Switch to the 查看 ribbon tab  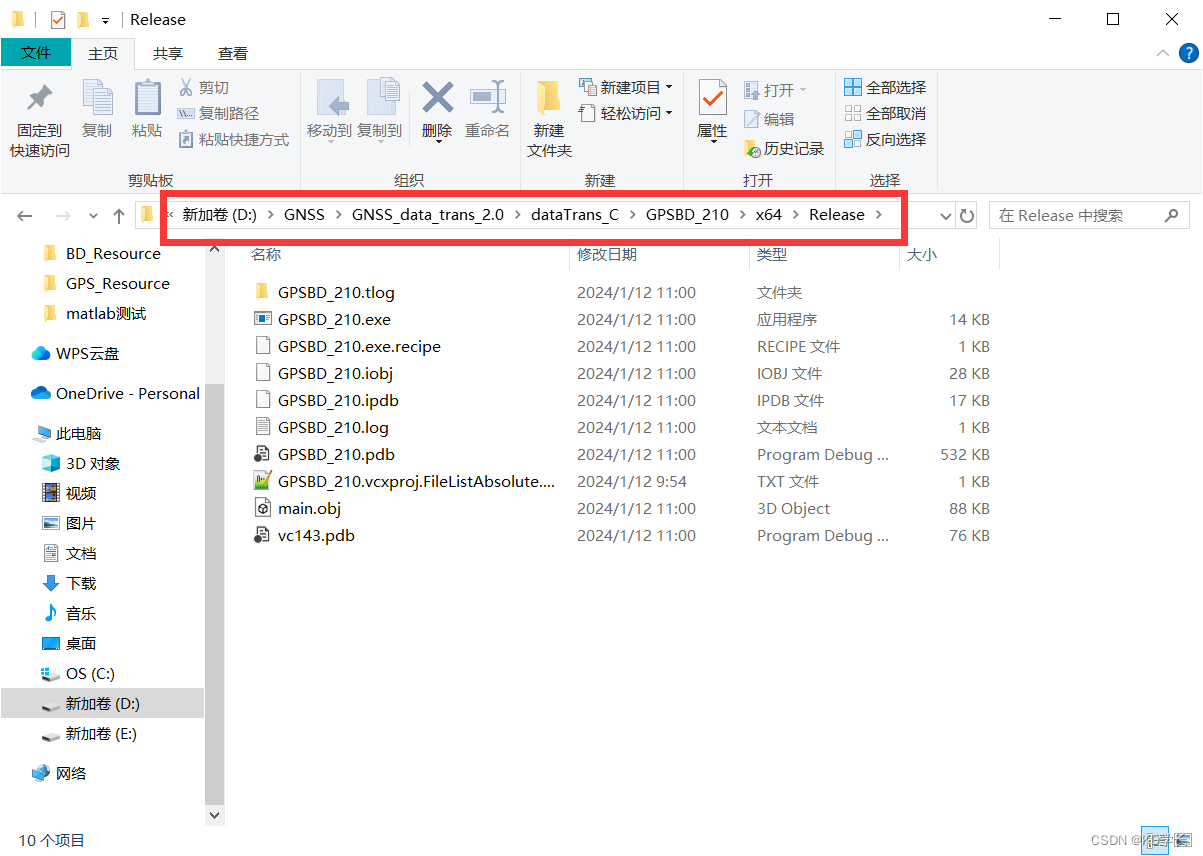click(233, 53)
